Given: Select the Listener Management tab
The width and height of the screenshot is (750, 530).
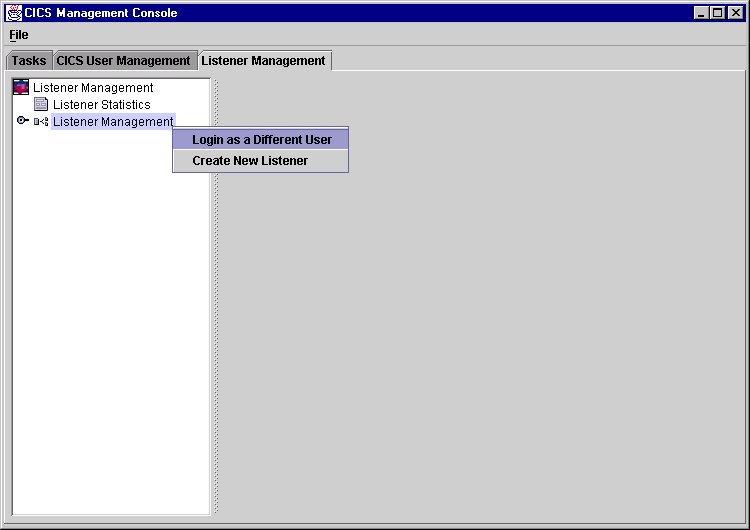Looking at the screenshot, I should pos(264,61).
